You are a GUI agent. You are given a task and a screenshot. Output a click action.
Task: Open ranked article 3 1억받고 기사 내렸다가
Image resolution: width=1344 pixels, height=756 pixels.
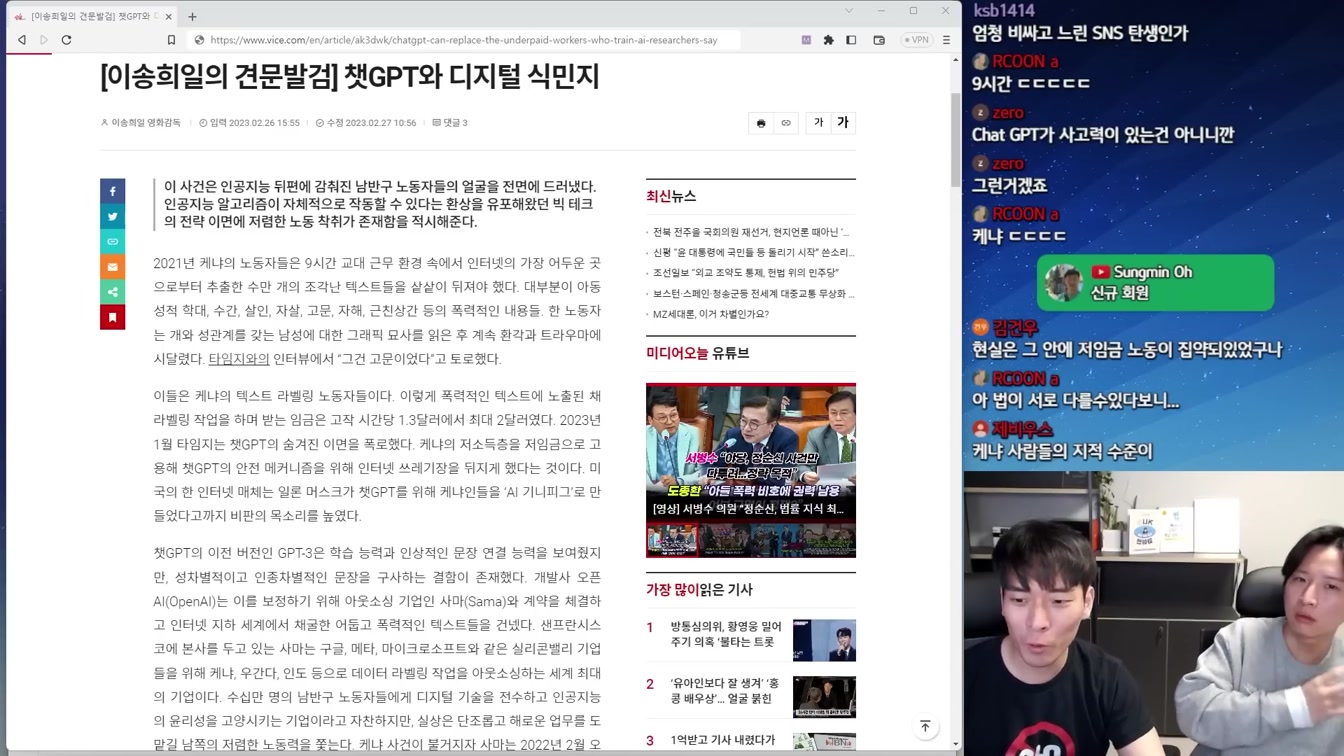722,740
